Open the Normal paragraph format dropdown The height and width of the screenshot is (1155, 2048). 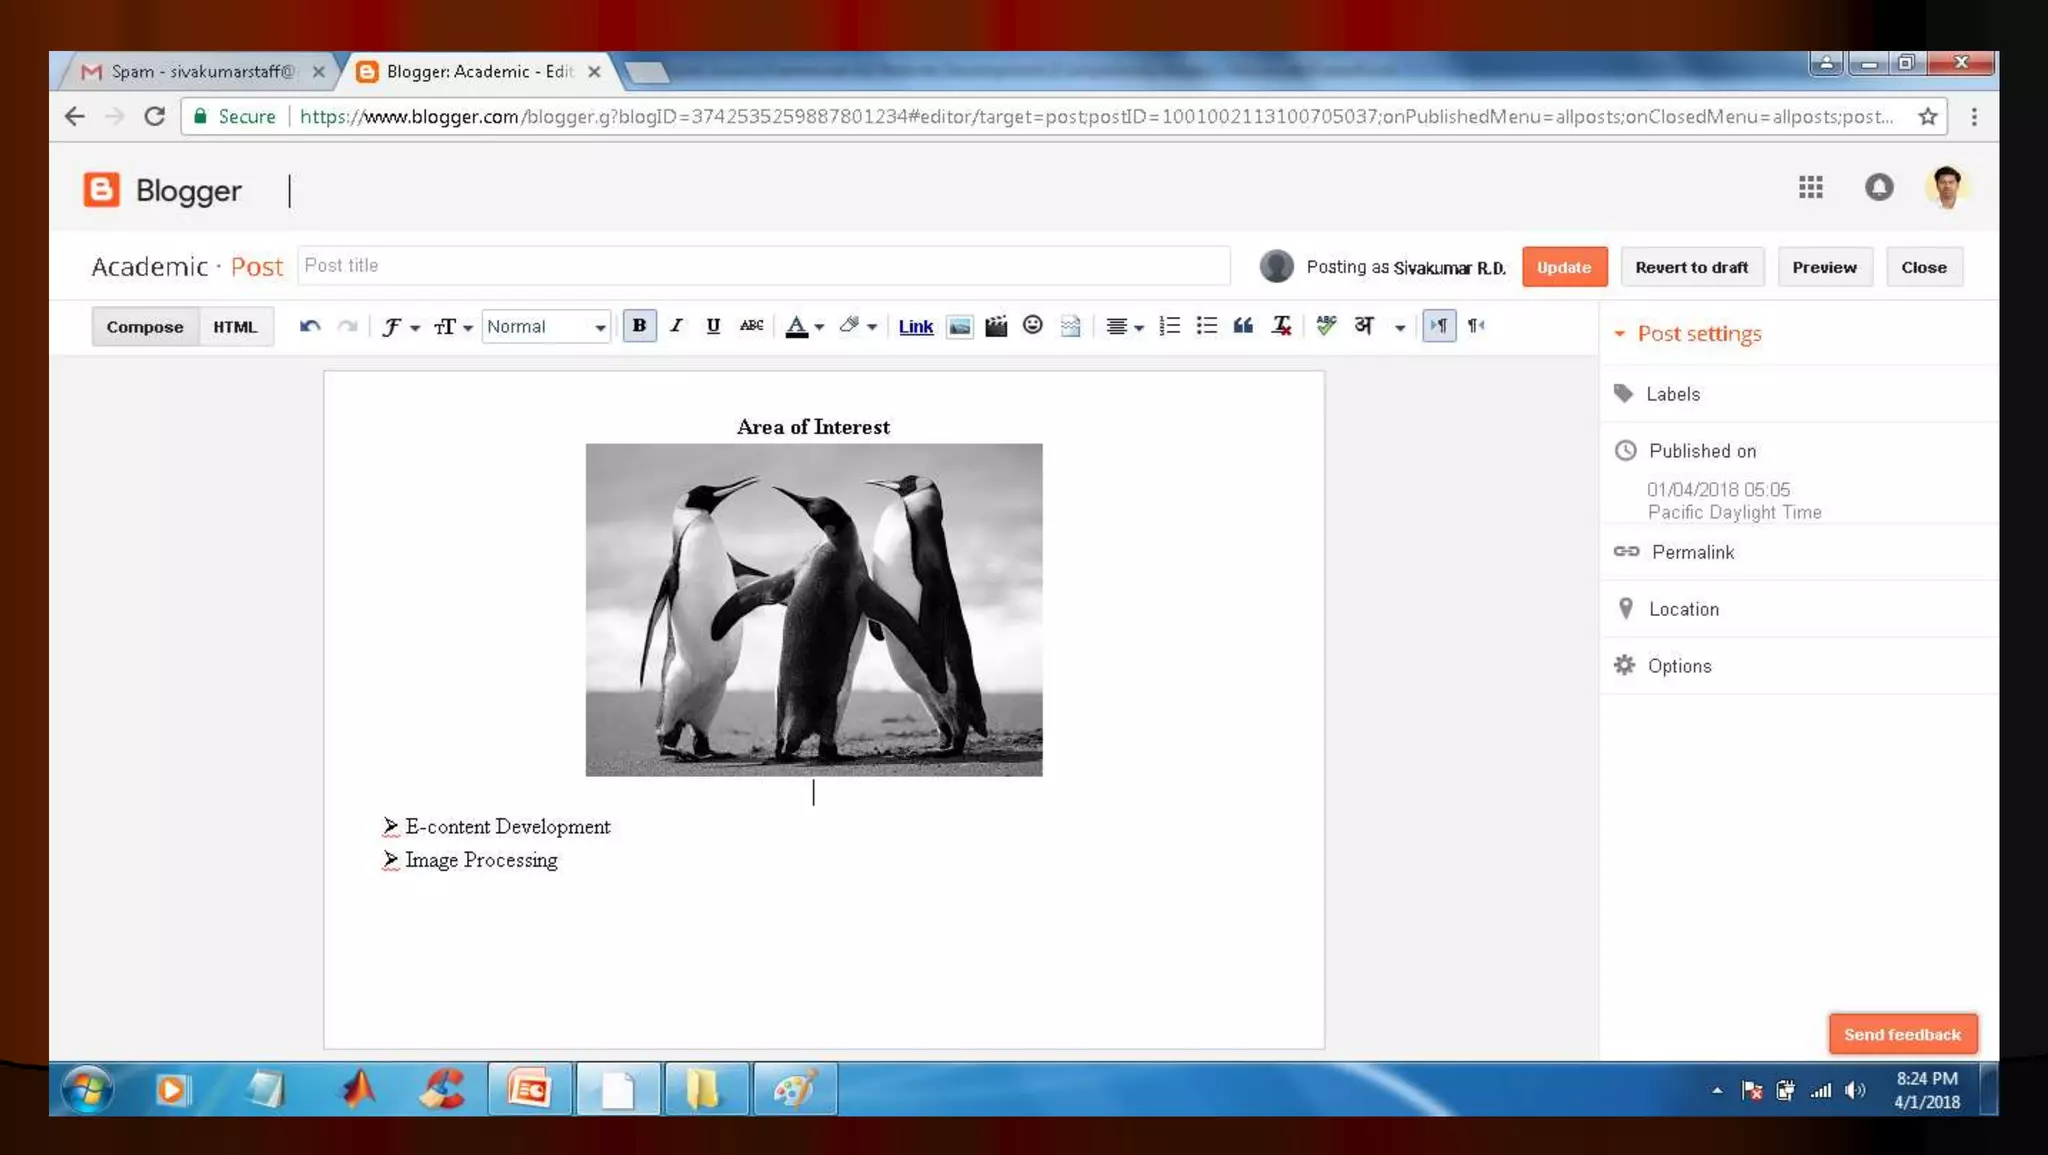(x=546, y=327)
